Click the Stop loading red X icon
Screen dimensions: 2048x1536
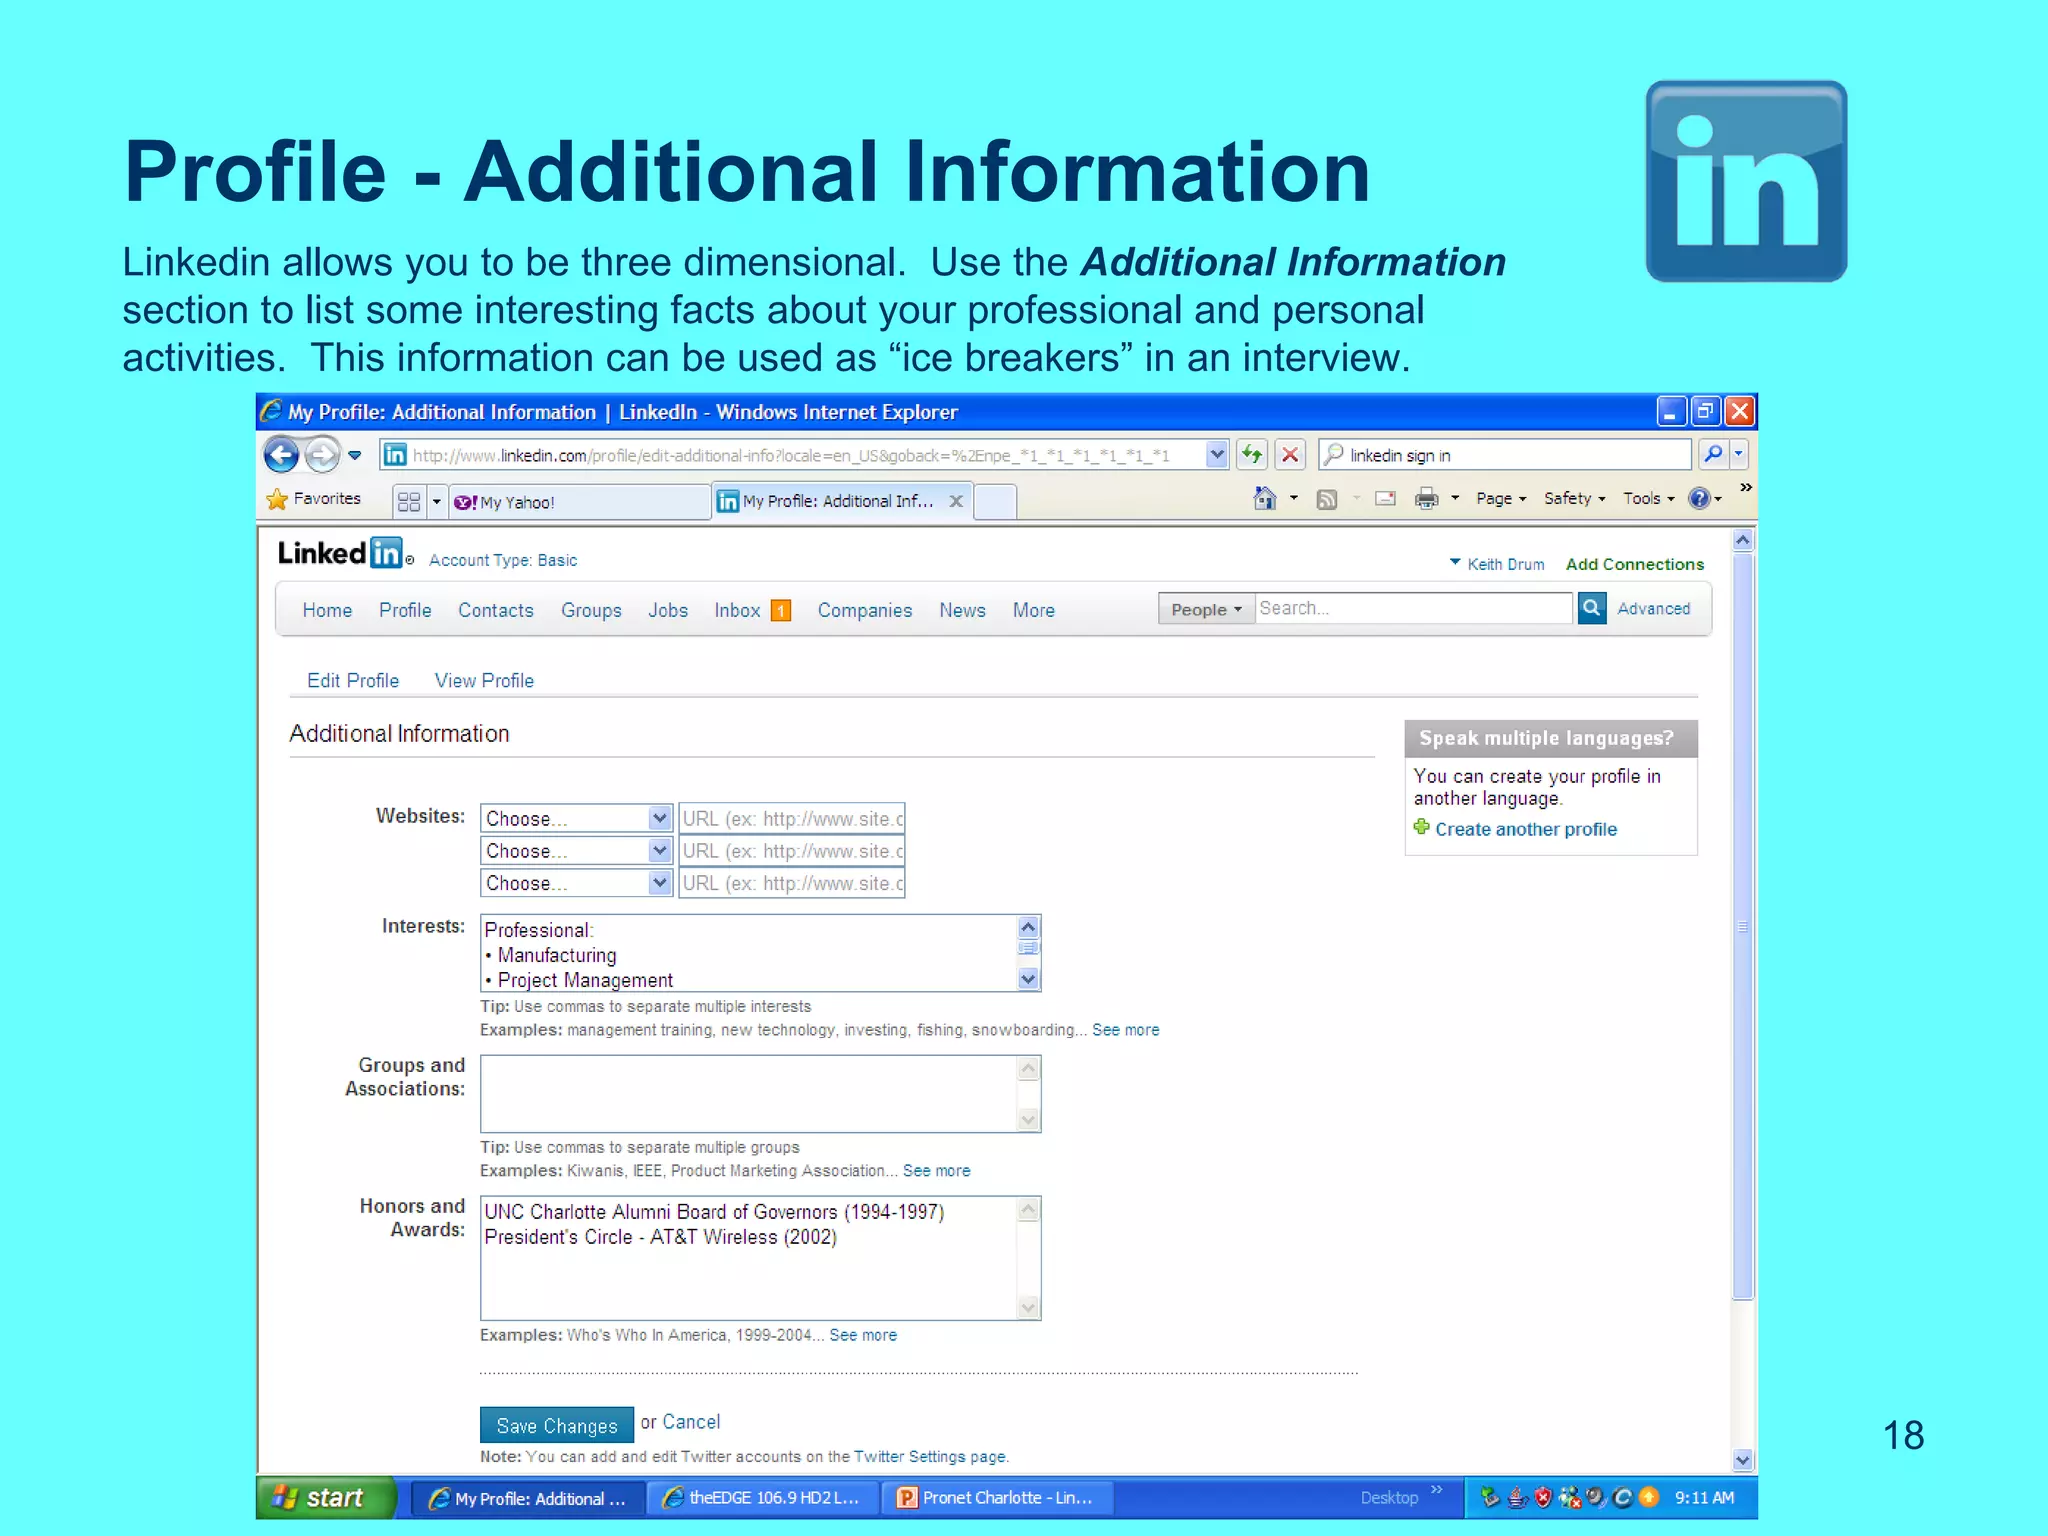pyautogui.click(x=1290, y=455)
